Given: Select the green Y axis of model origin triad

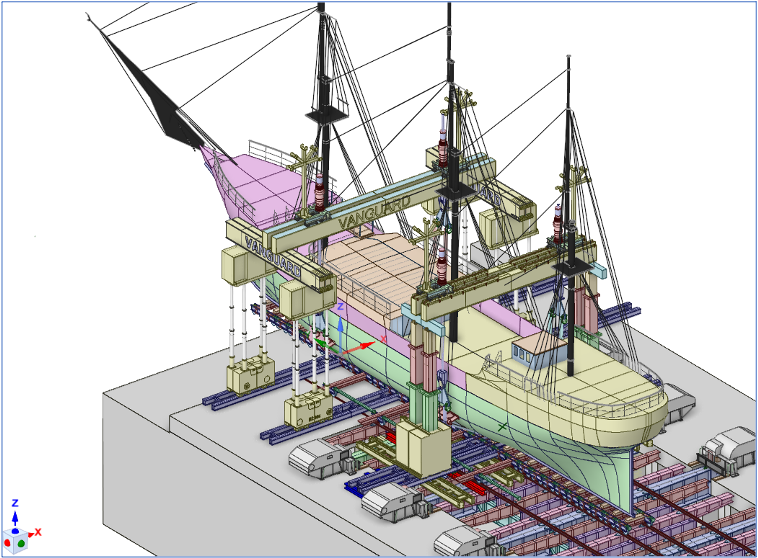Looking at the screenshot, I should [326, 344].
